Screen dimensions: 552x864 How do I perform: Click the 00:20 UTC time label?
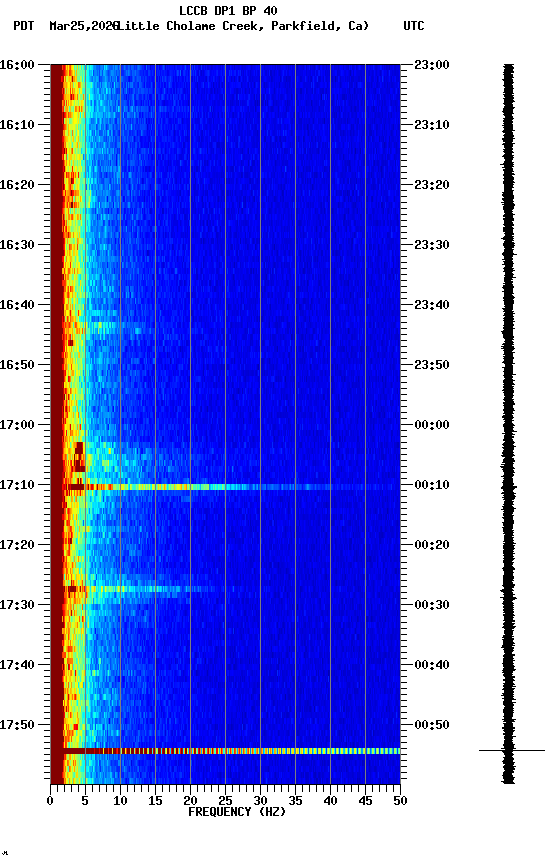click(432, 546)
